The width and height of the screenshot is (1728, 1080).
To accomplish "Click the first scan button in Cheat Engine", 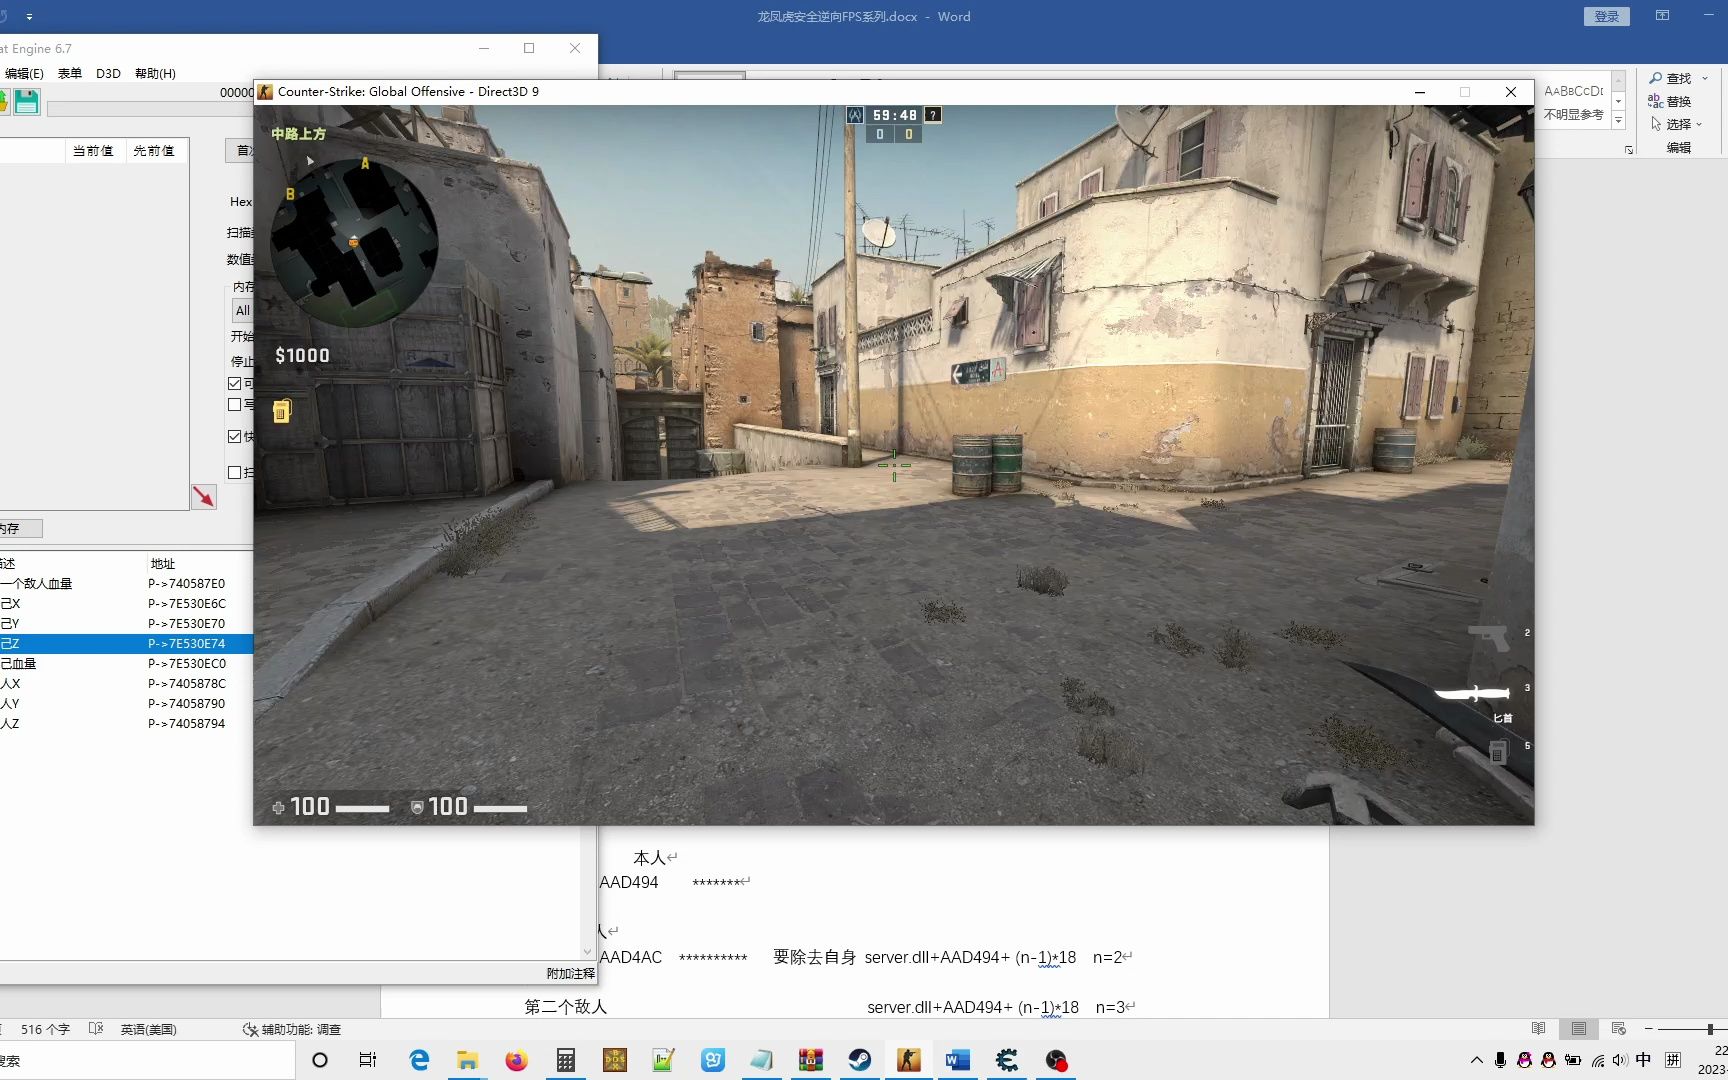I will (x=240, y=150).
